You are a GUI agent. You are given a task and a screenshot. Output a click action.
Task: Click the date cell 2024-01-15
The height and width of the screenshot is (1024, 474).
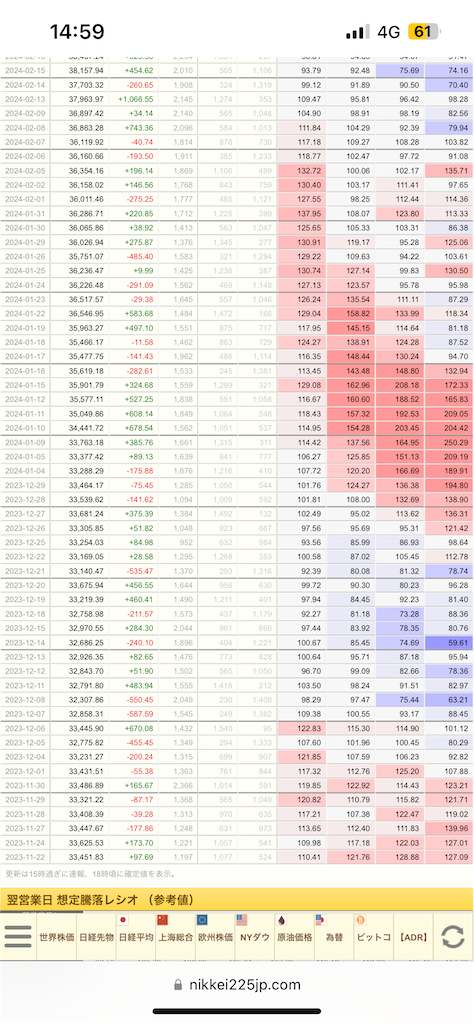click(26, 384)
